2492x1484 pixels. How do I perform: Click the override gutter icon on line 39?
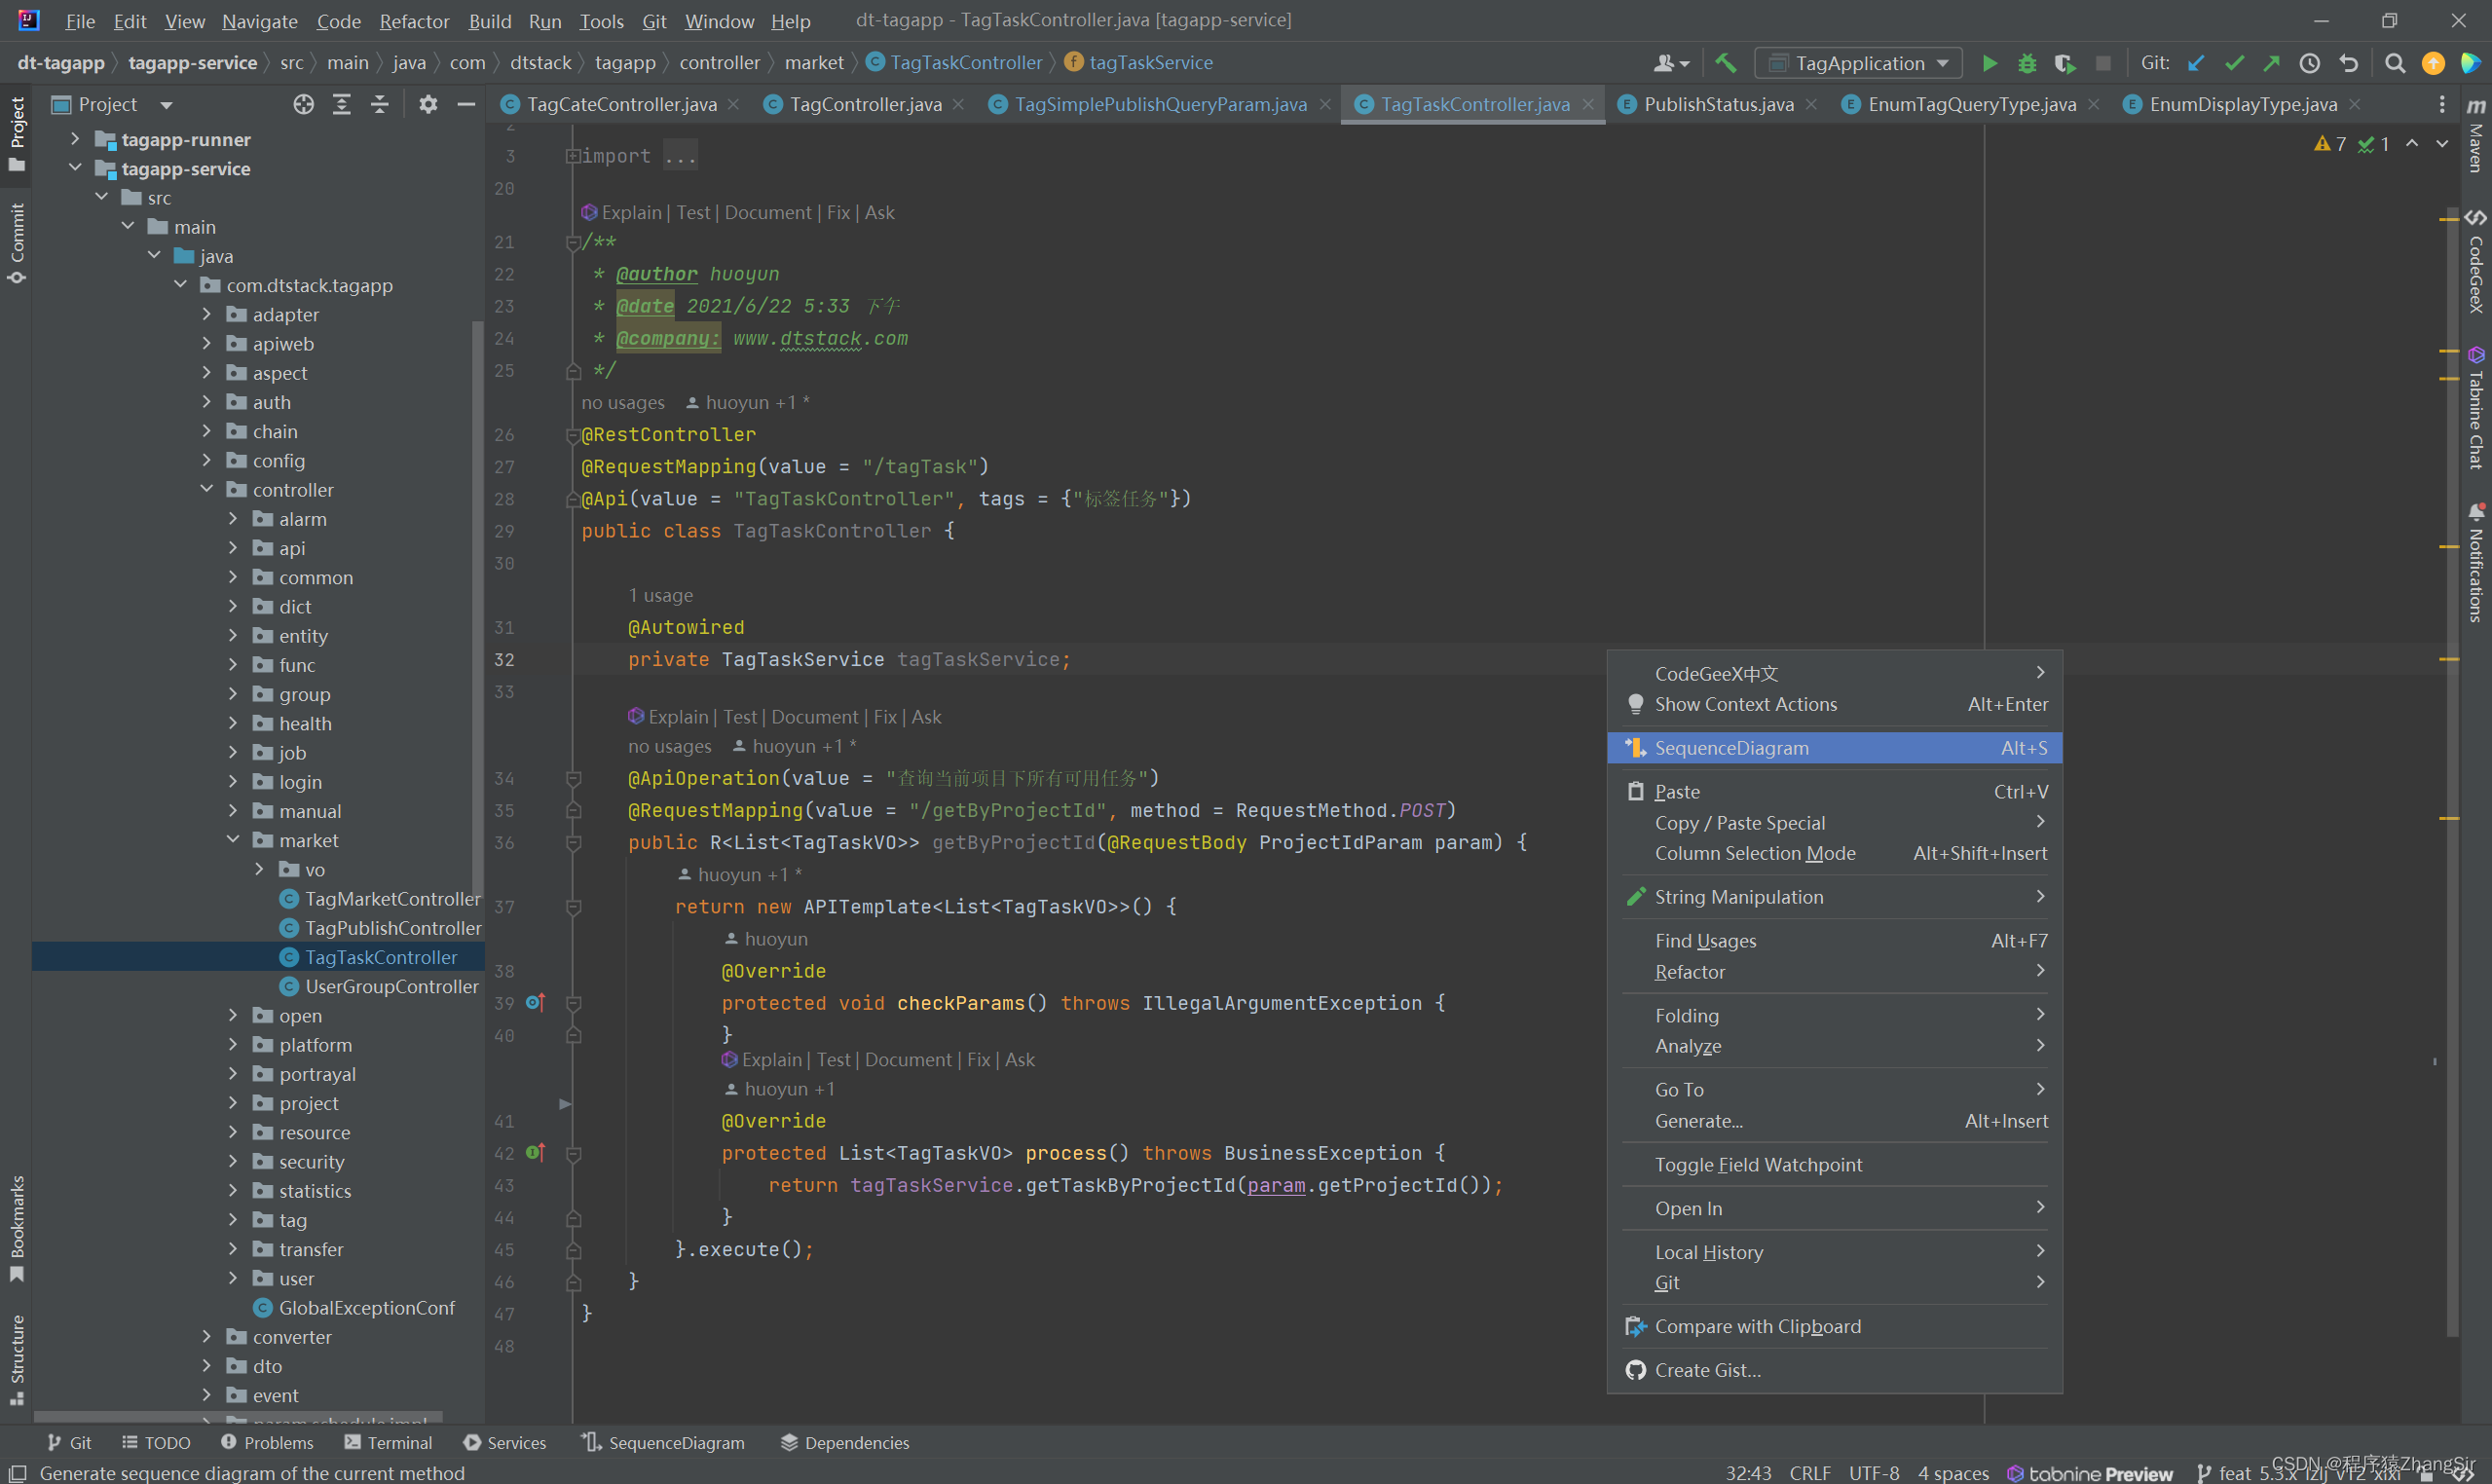(x=535, y=1002)
